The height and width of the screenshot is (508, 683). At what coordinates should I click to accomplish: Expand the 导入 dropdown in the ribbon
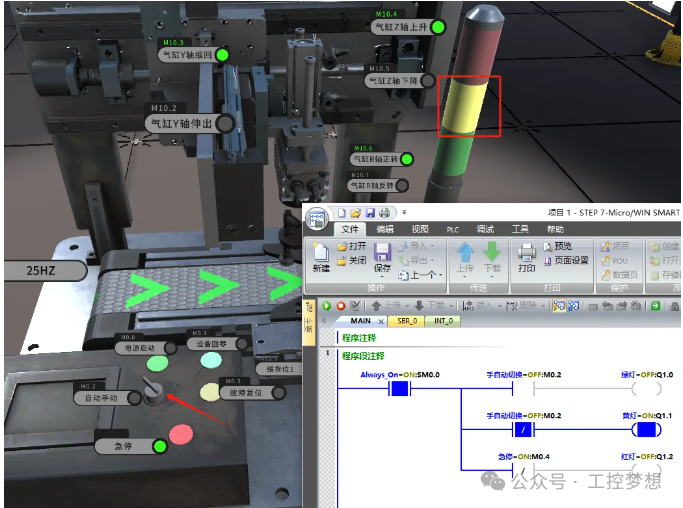433,246
